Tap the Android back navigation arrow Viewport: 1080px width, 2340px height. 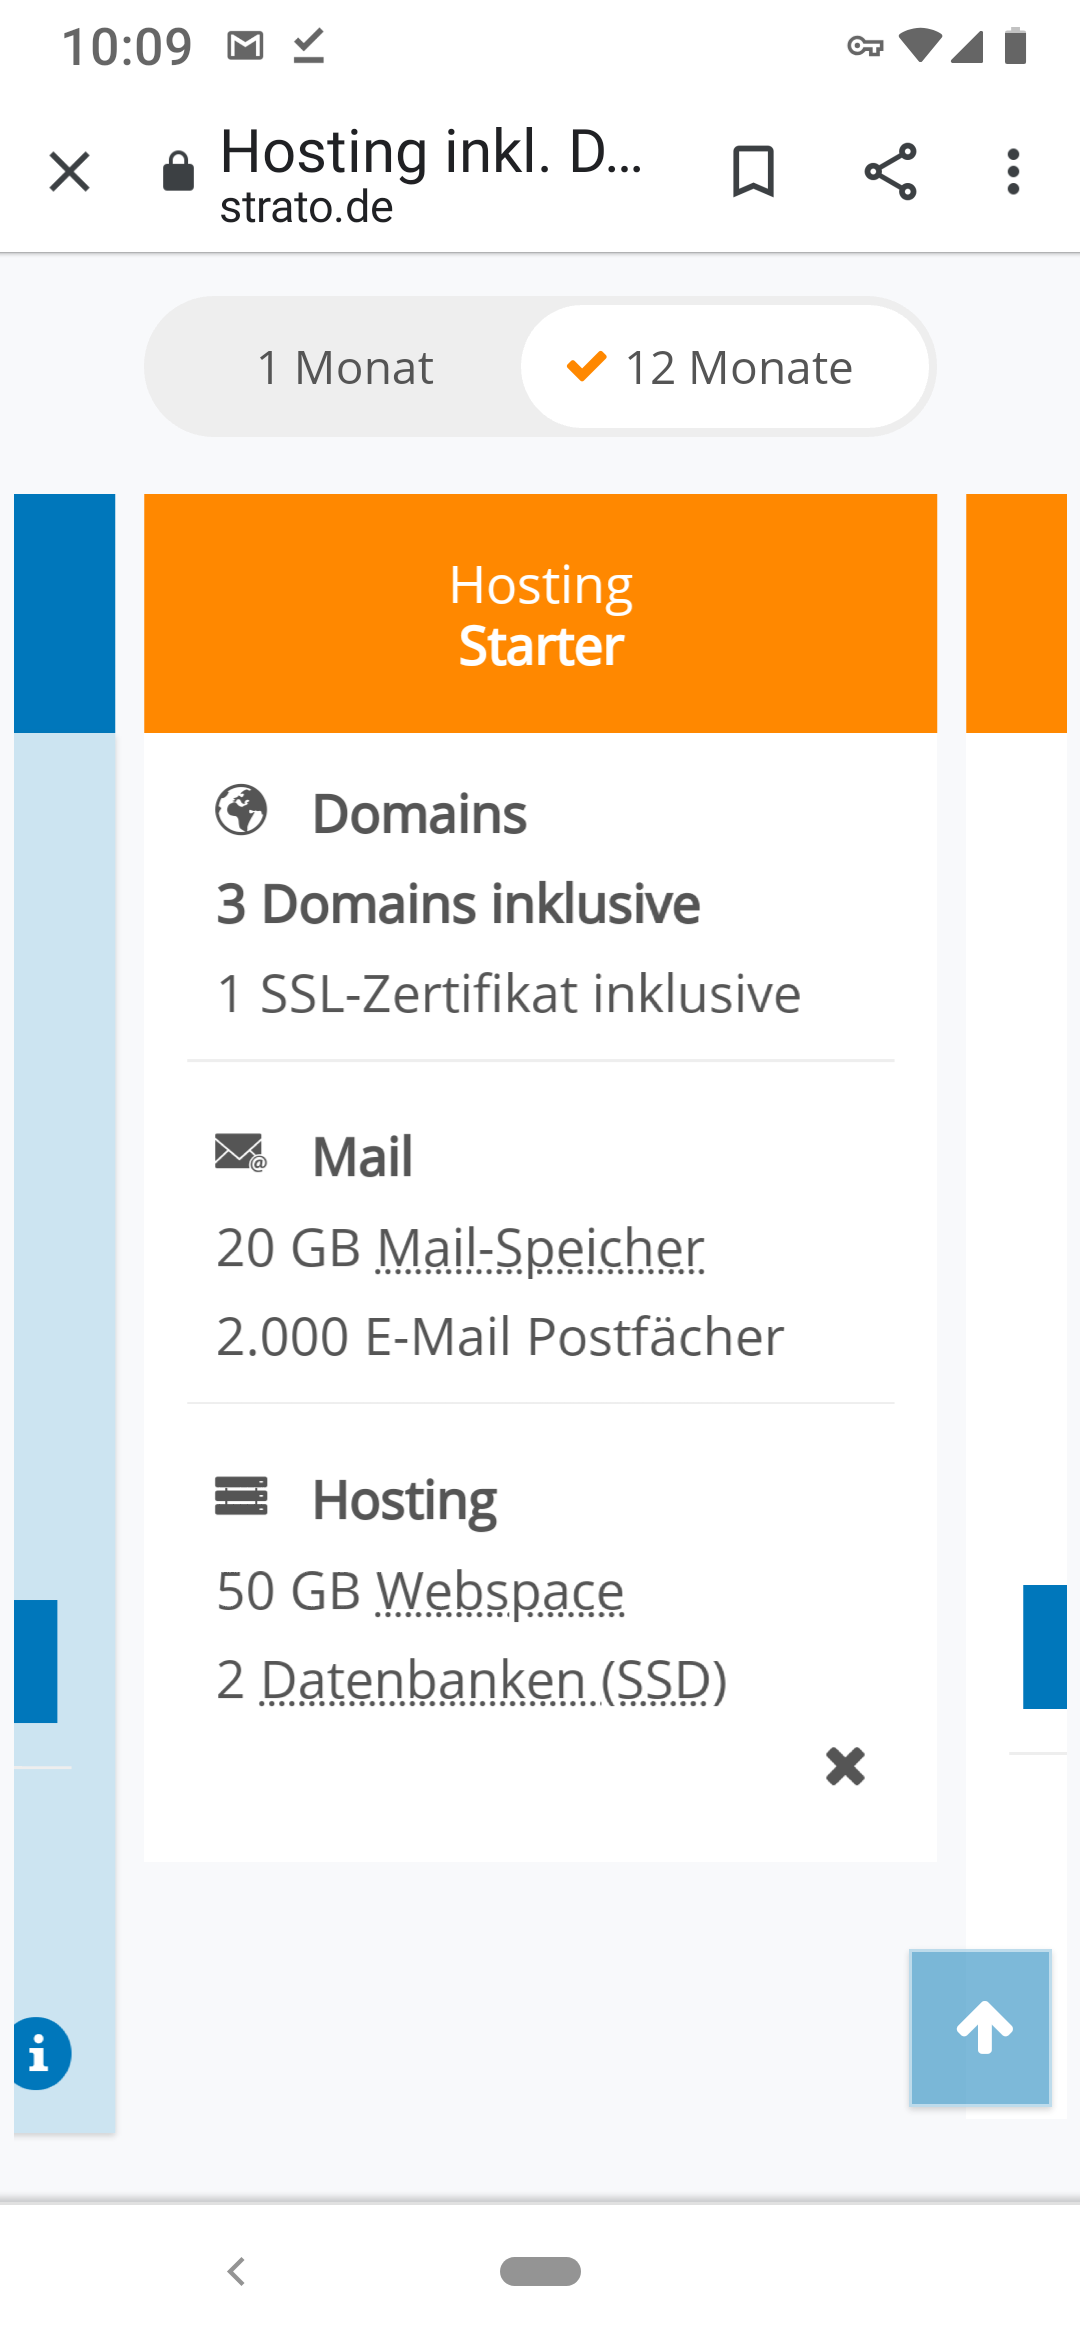tap(236, 2272)
